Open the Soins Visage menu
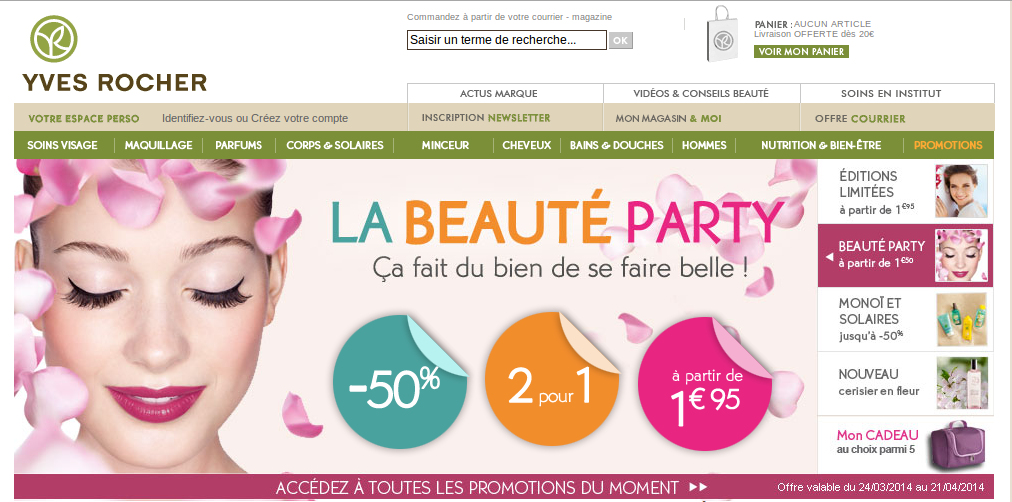 coord(63,145)
